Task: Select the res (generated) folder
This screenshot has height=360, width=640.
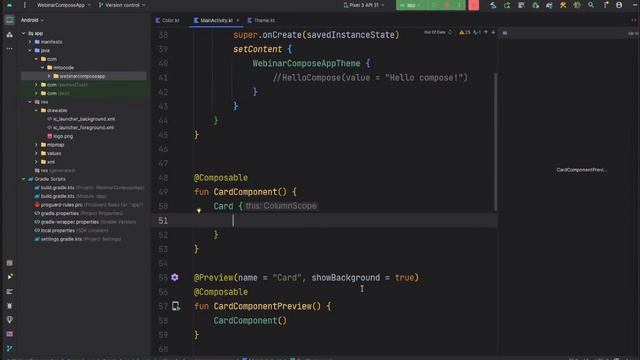Action: click(x=55, y=170)
